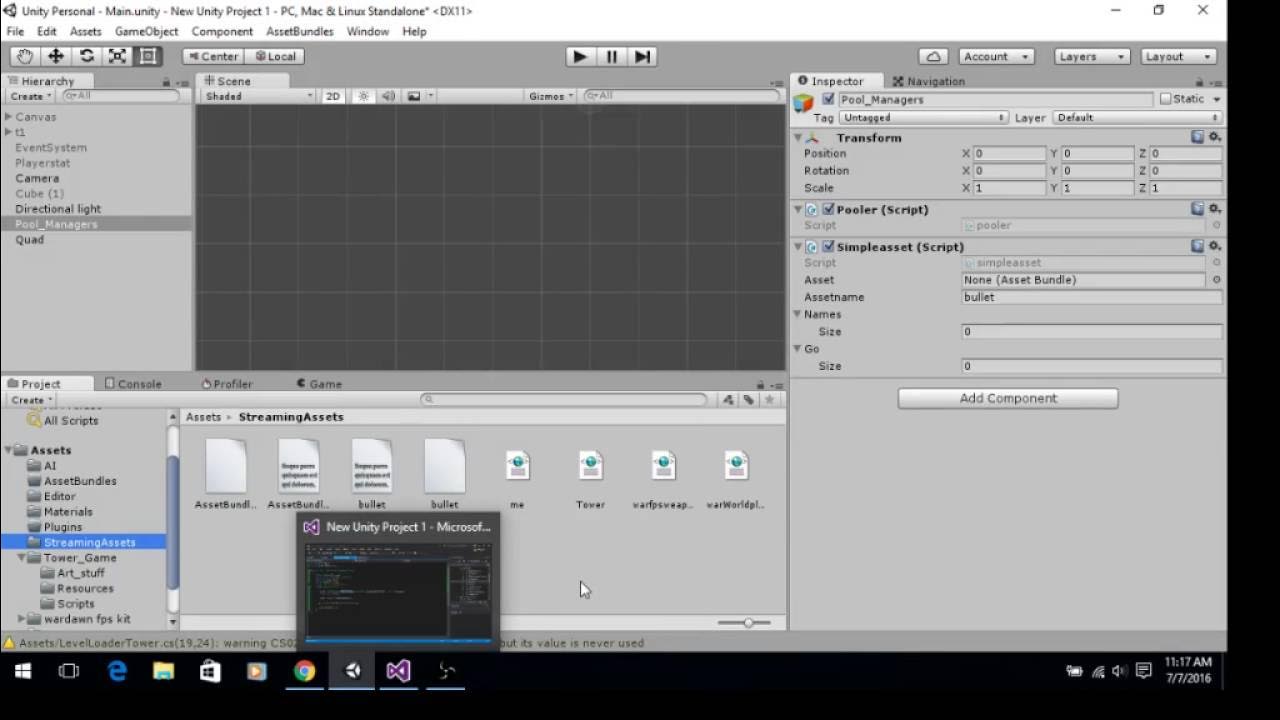Open Pooler script gear settings

click(x=1214, y=209)
